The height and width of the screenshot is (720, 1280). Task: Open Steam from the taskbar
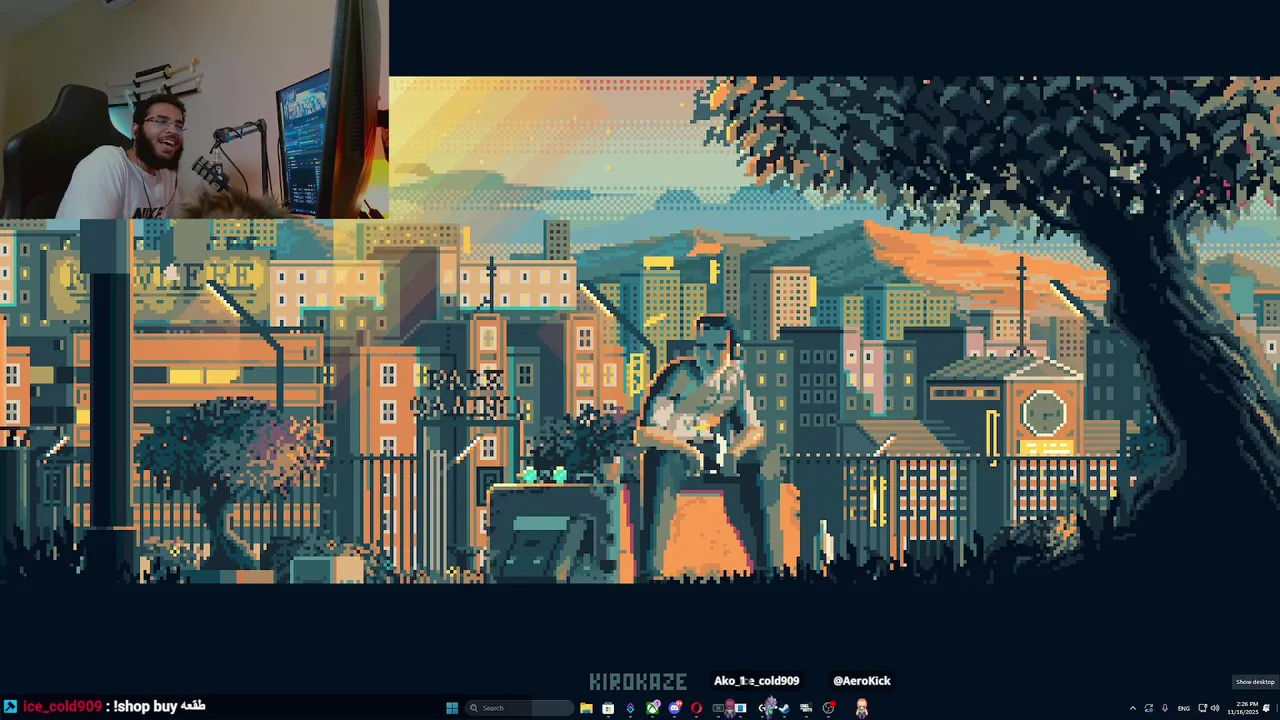(784, 708)
